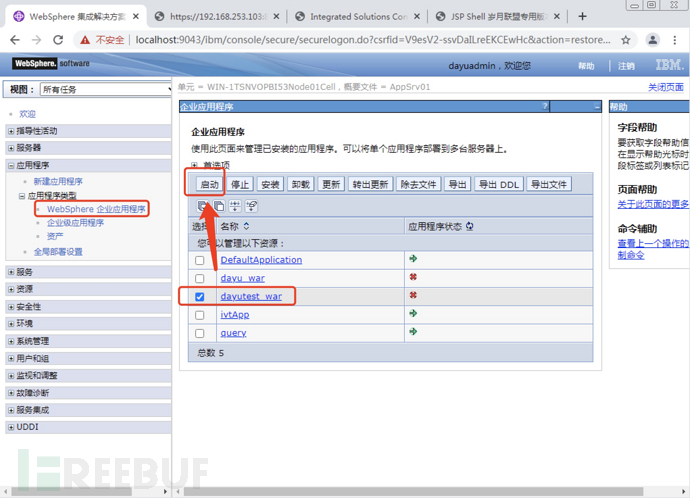The height and width of the screenshot is (498, 690).
Task: Open a new browser tab
Action: (582, 16)
